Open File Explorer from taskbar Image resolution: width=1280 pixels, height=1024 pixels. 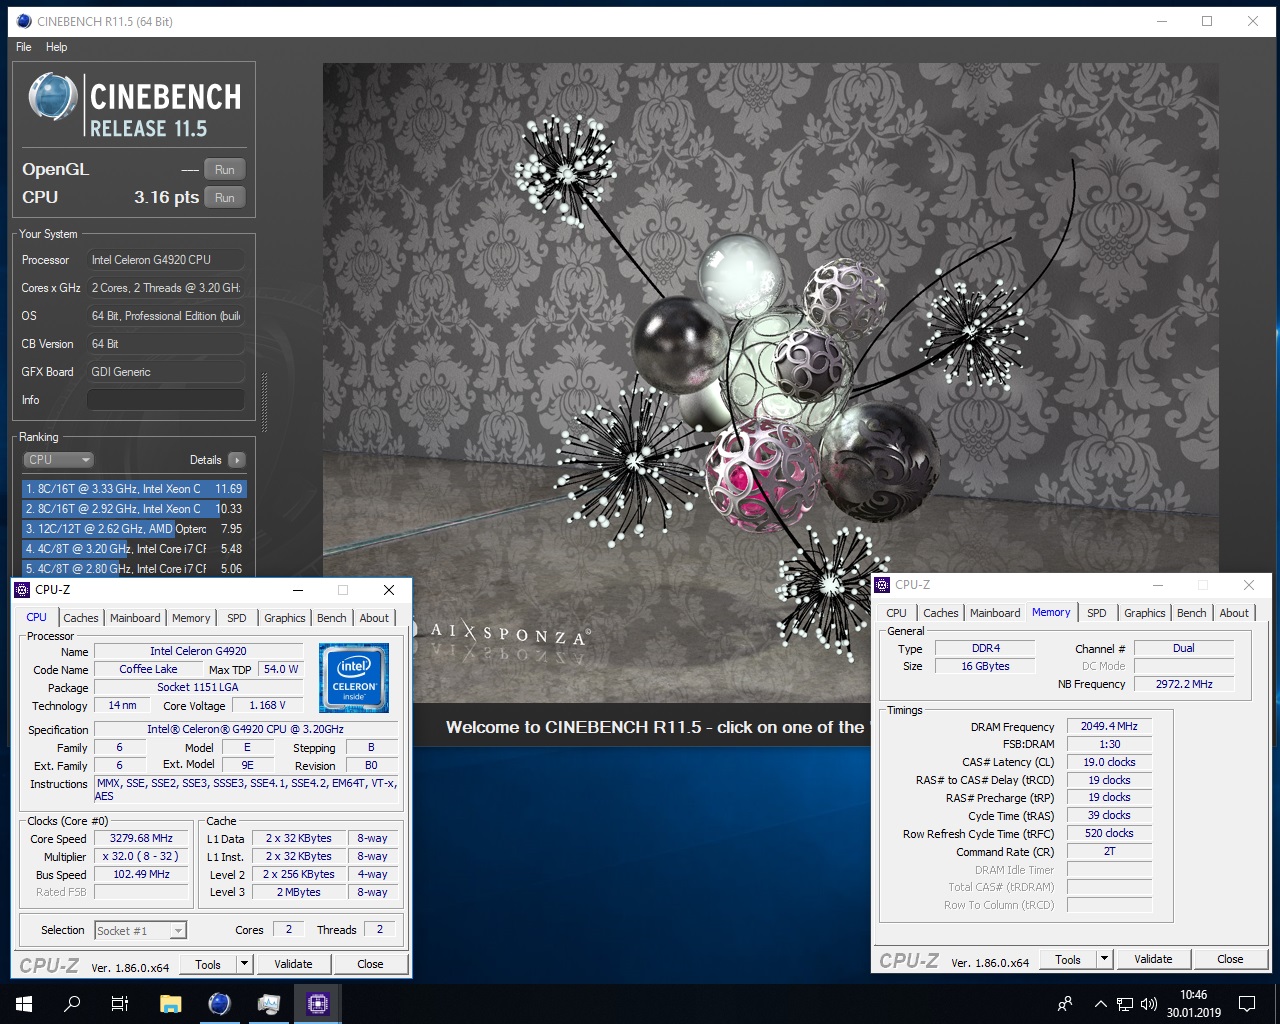pyautogui.click(x=170, y=1004)
